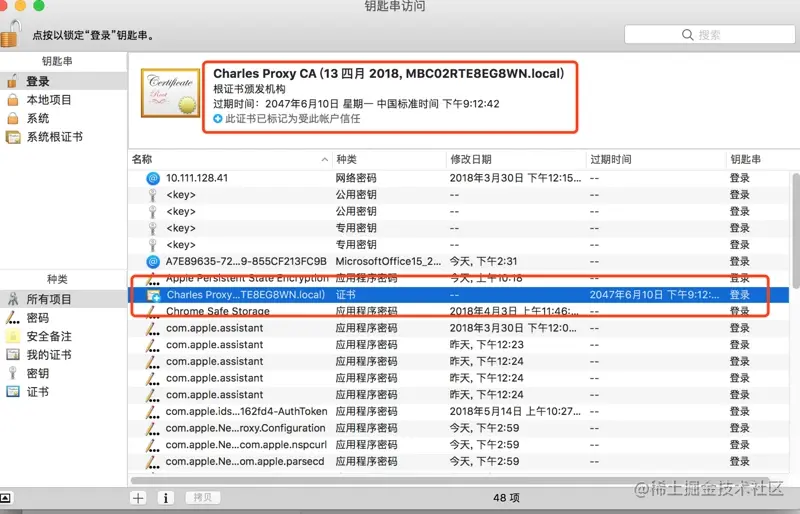Sort by the 过期时间 column header
The width and height of the screenshot is (800, 514).
click(x=656, y=159)
